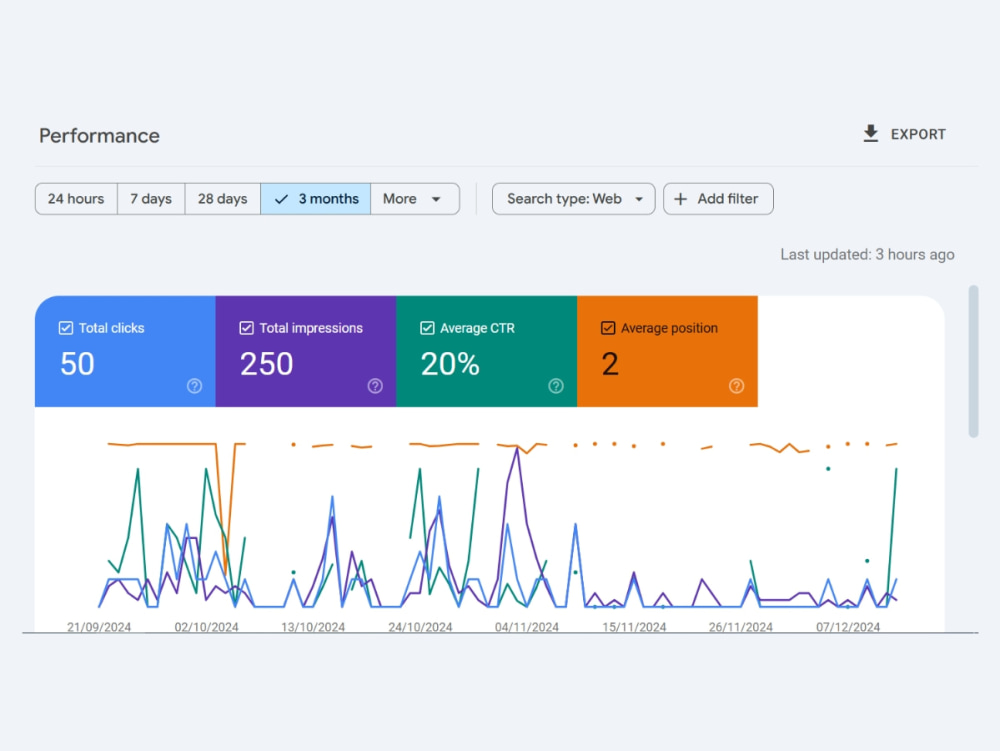Open the Search type: Web dropdown
1000x751 pixels.
click(x=573, y=199)
